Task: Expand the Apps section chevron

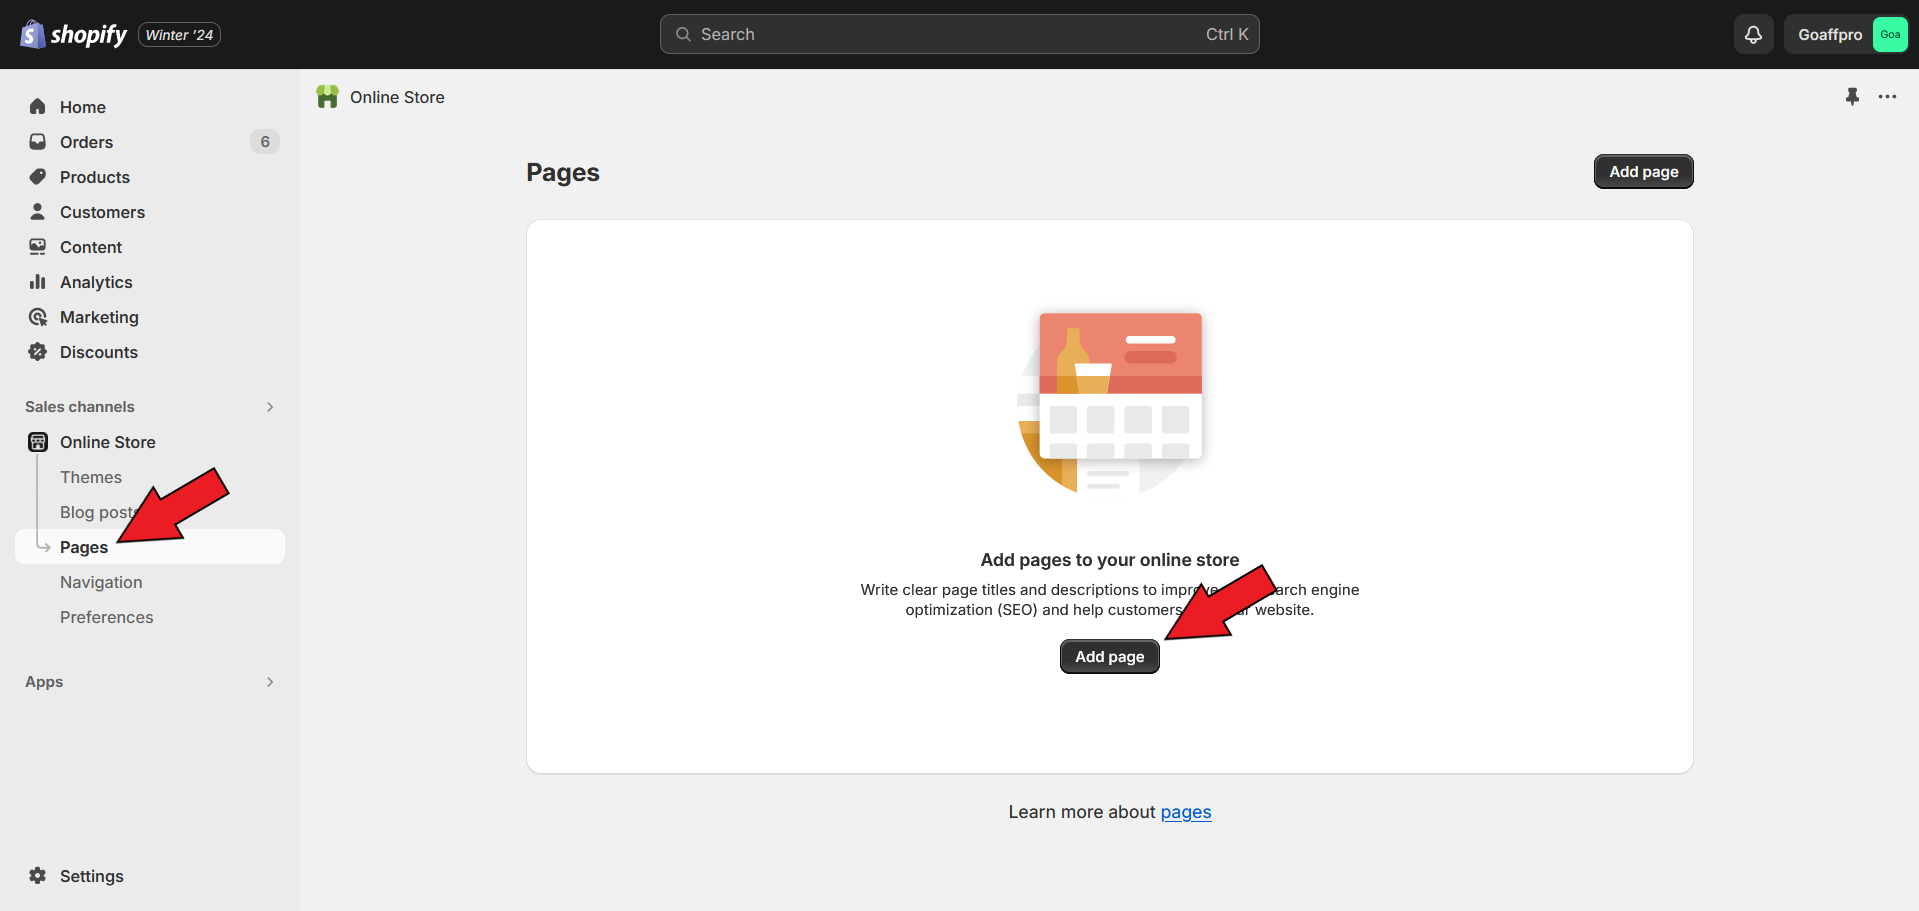Action: 270,682
